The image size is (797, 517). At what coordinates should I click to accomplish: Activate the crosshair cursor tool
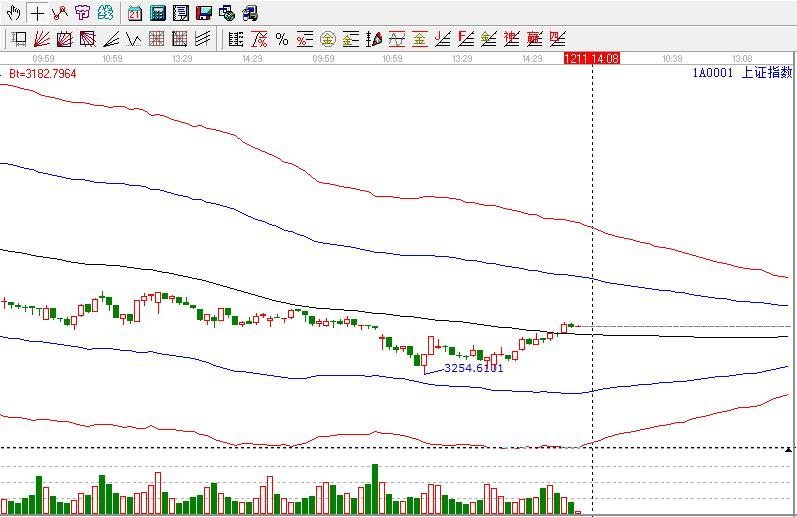point(37,13)
